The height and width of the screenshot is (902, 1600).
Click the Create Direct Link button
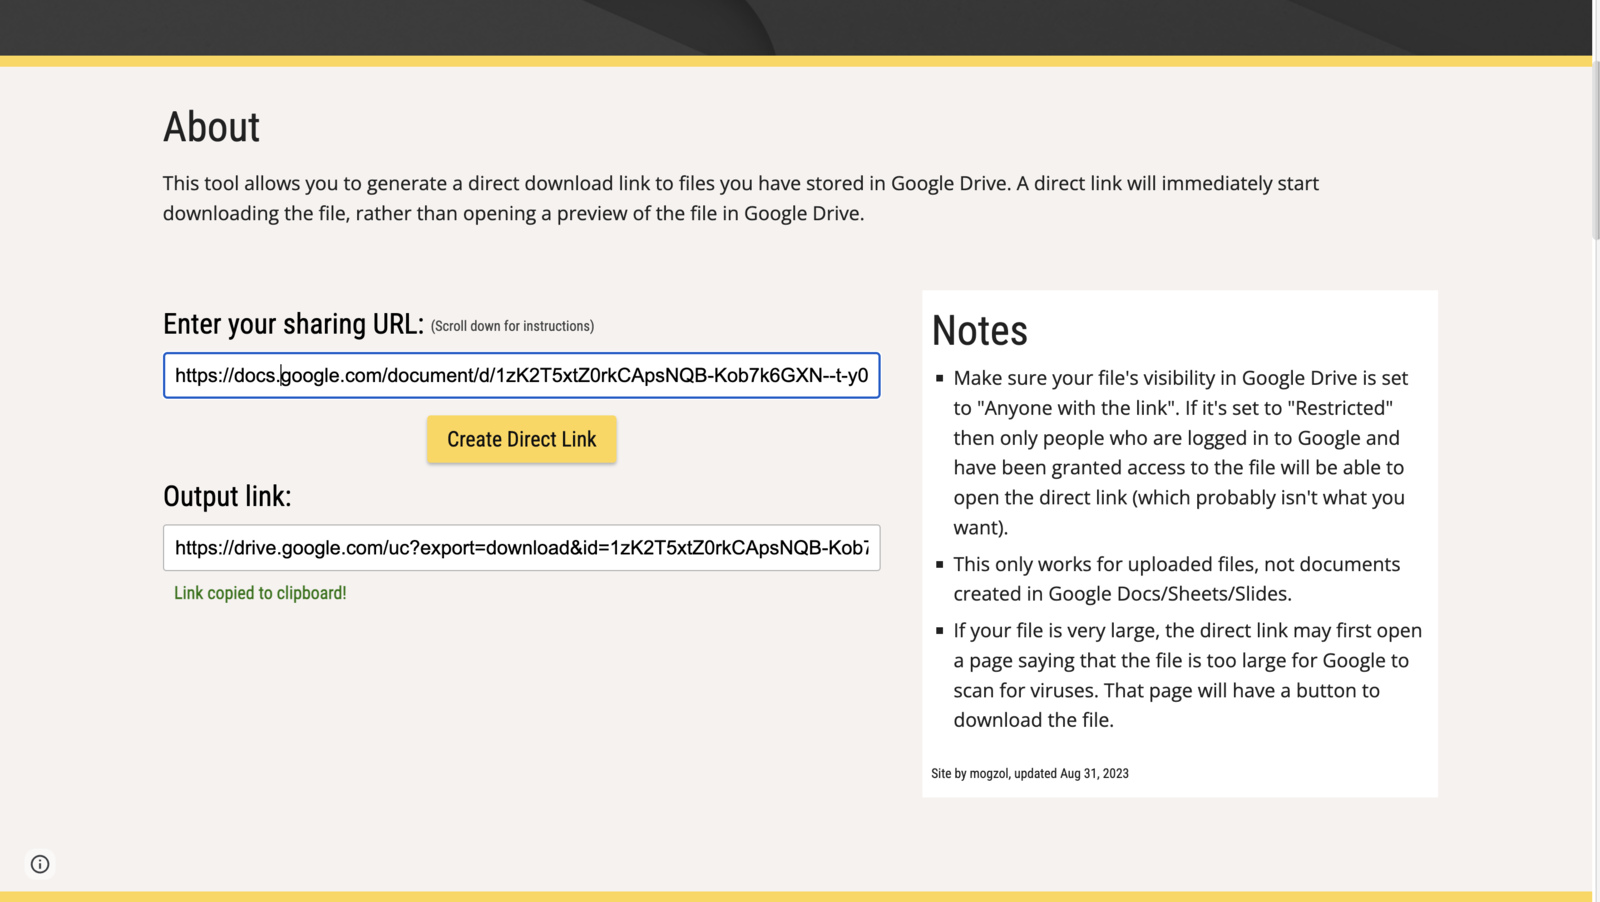point(521,439)
